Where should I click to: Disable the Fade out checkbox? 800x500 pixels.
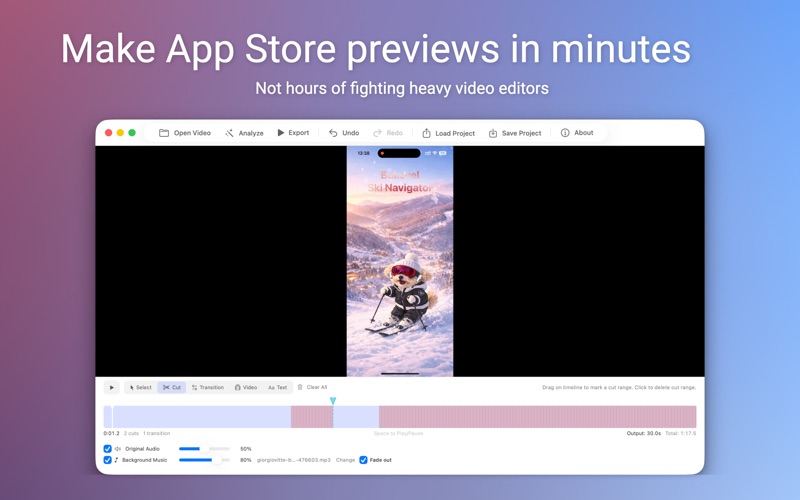[363, 460]
